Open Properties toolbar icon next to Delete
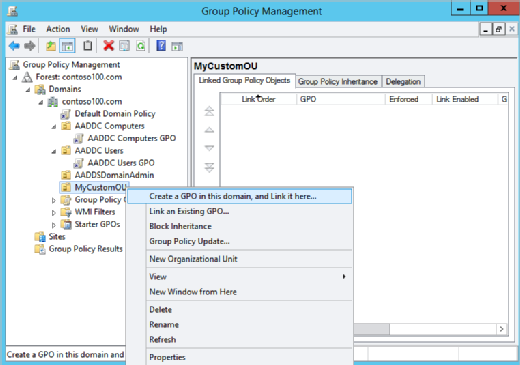Screen dimensions: 520x365 (x=125, y=46)
